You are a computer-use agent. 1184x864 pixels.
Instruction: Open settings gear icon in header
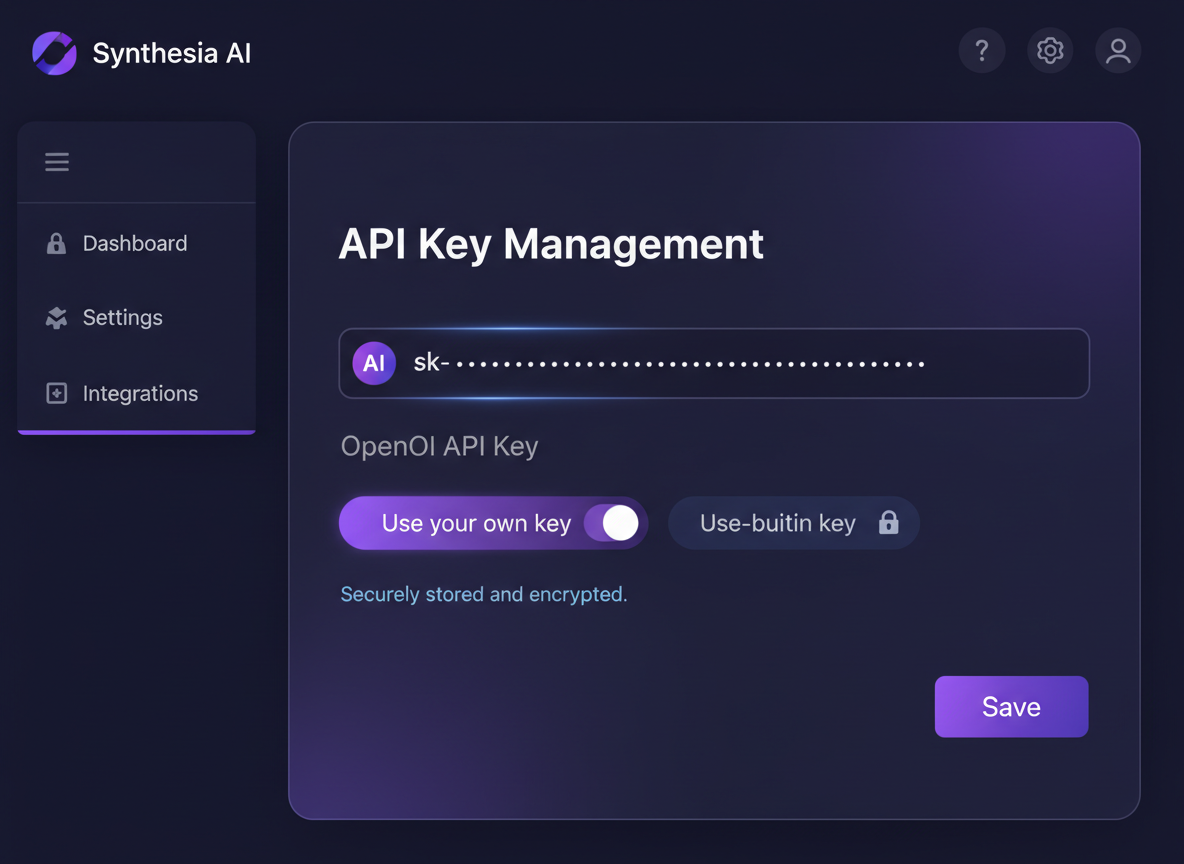[x=1050, y=51]
